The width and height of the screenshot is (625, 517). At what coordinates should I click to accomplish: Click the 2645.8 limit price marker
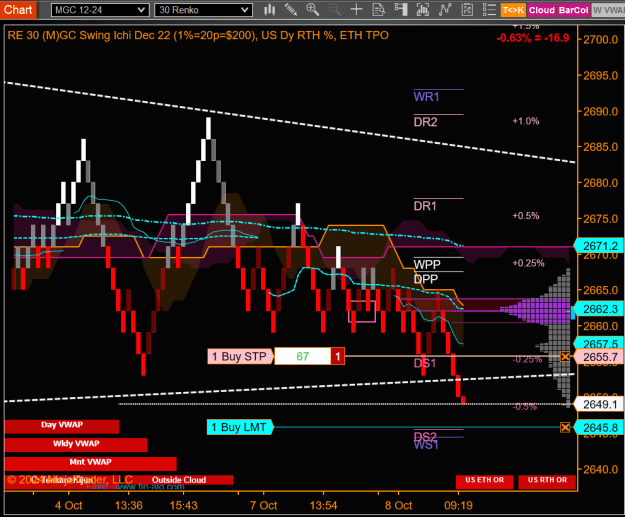point(599,428)
